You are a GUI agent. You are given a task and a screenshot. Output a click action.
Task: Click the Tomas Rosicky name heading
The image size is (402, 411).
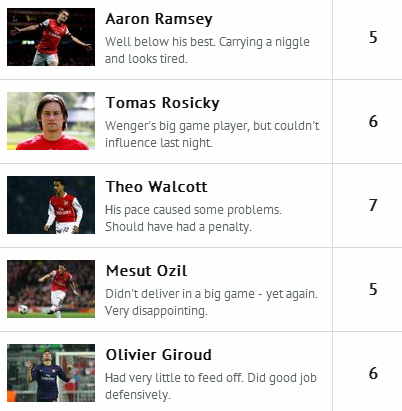click(x=163, y=103)
